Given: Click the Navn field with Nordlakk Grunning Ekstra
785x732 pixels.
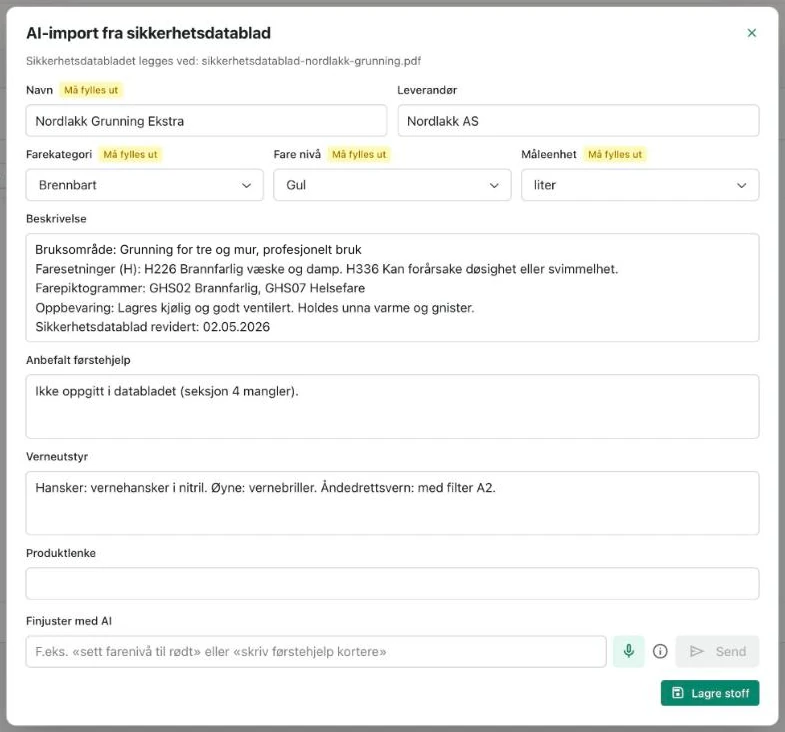Looking at the screenshot, I should [x=206, y=121].
